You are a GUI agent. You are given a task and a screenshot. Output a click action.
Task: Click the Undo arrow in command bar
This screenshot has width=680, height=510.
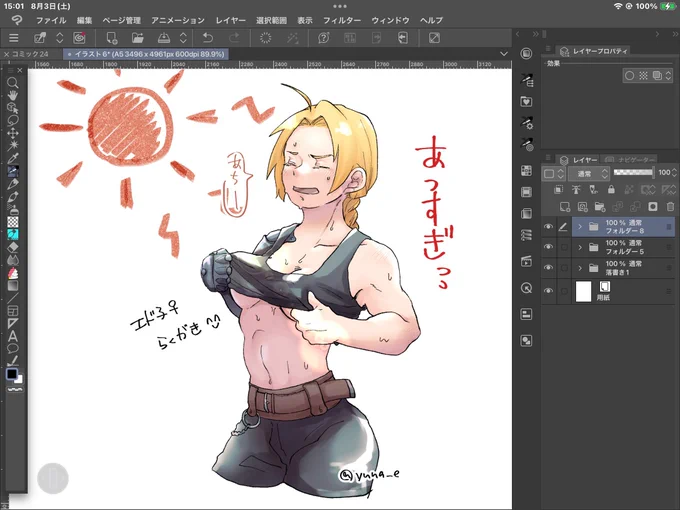[x=208, y=38]
